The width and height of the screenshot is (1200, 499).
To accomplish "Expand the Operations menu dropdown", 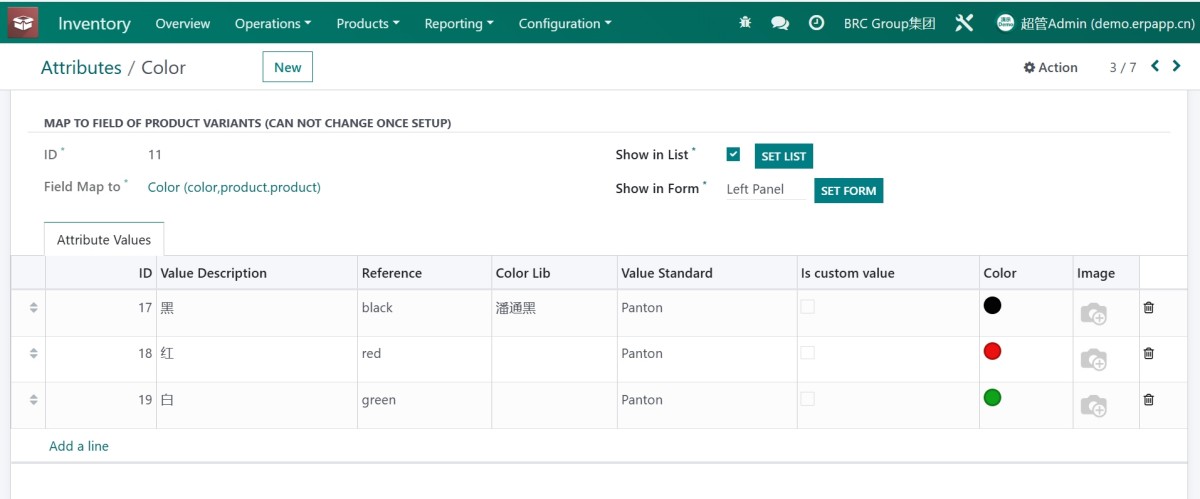I will click(x=272, y=23).
